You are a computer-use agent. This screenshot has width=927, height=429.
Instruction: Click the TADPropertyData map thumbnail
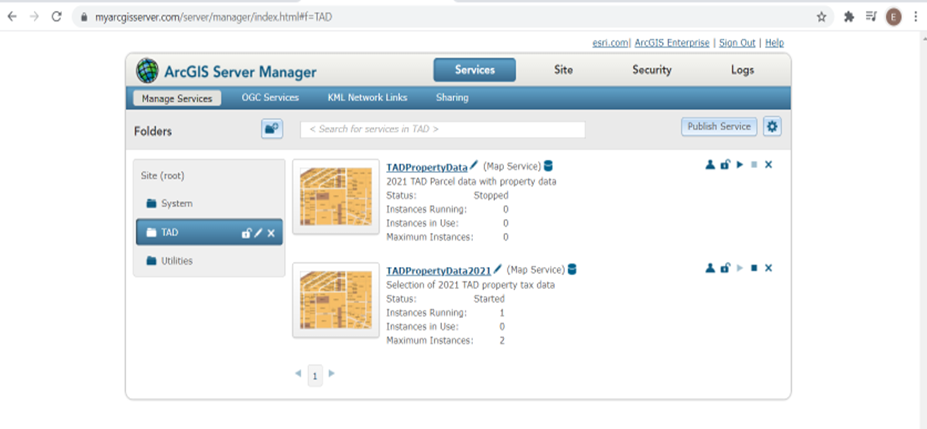336,197
